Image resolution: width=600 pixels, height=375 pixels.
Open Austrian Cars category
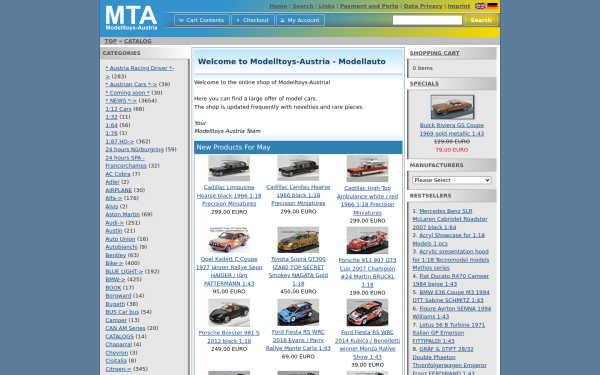point(131,84)
